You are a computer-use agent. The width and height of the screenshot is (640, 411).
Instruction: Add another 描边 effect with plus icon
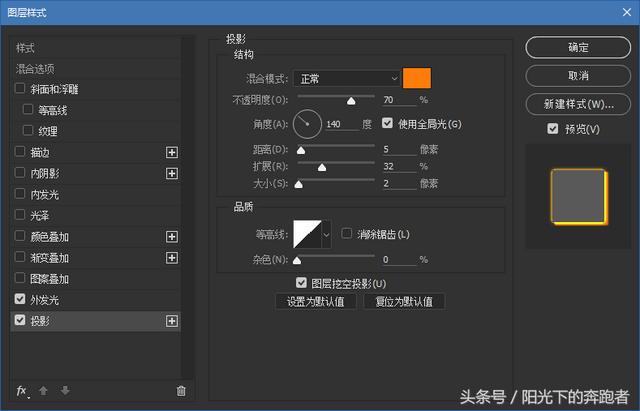point(172,153)
